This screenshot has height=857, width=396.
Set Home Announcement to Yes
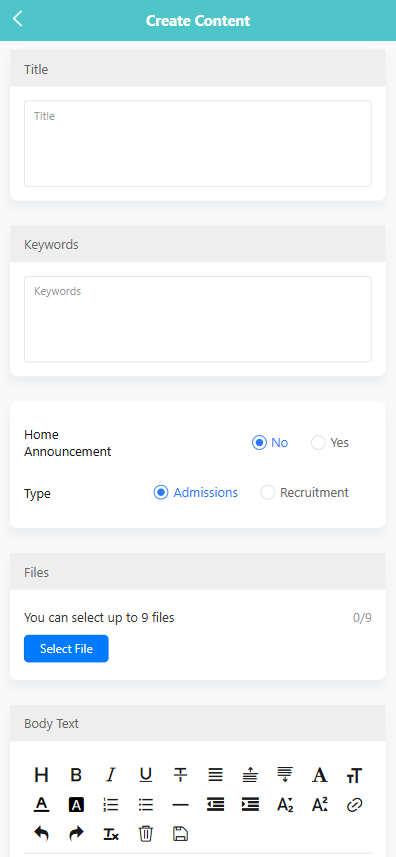[330, 443]
